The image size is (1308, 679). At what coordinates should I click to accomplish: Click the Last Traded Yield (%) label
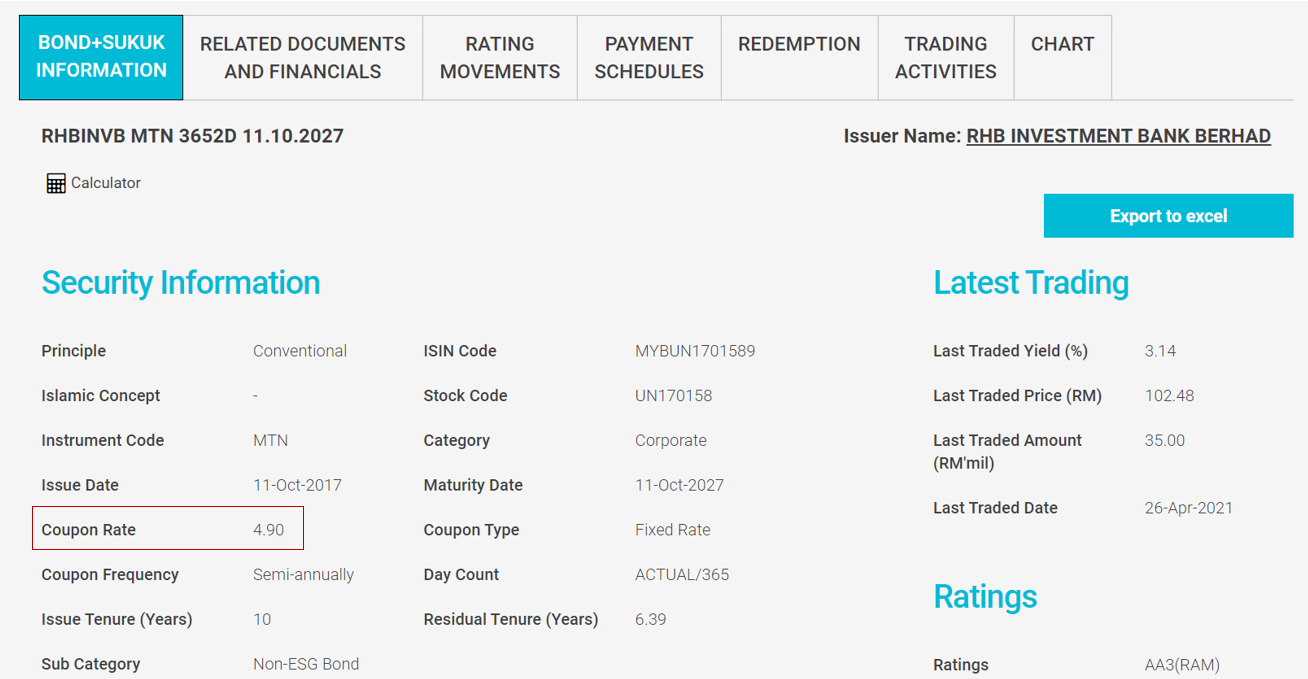pyautogui.click(x=1010, y=351)
